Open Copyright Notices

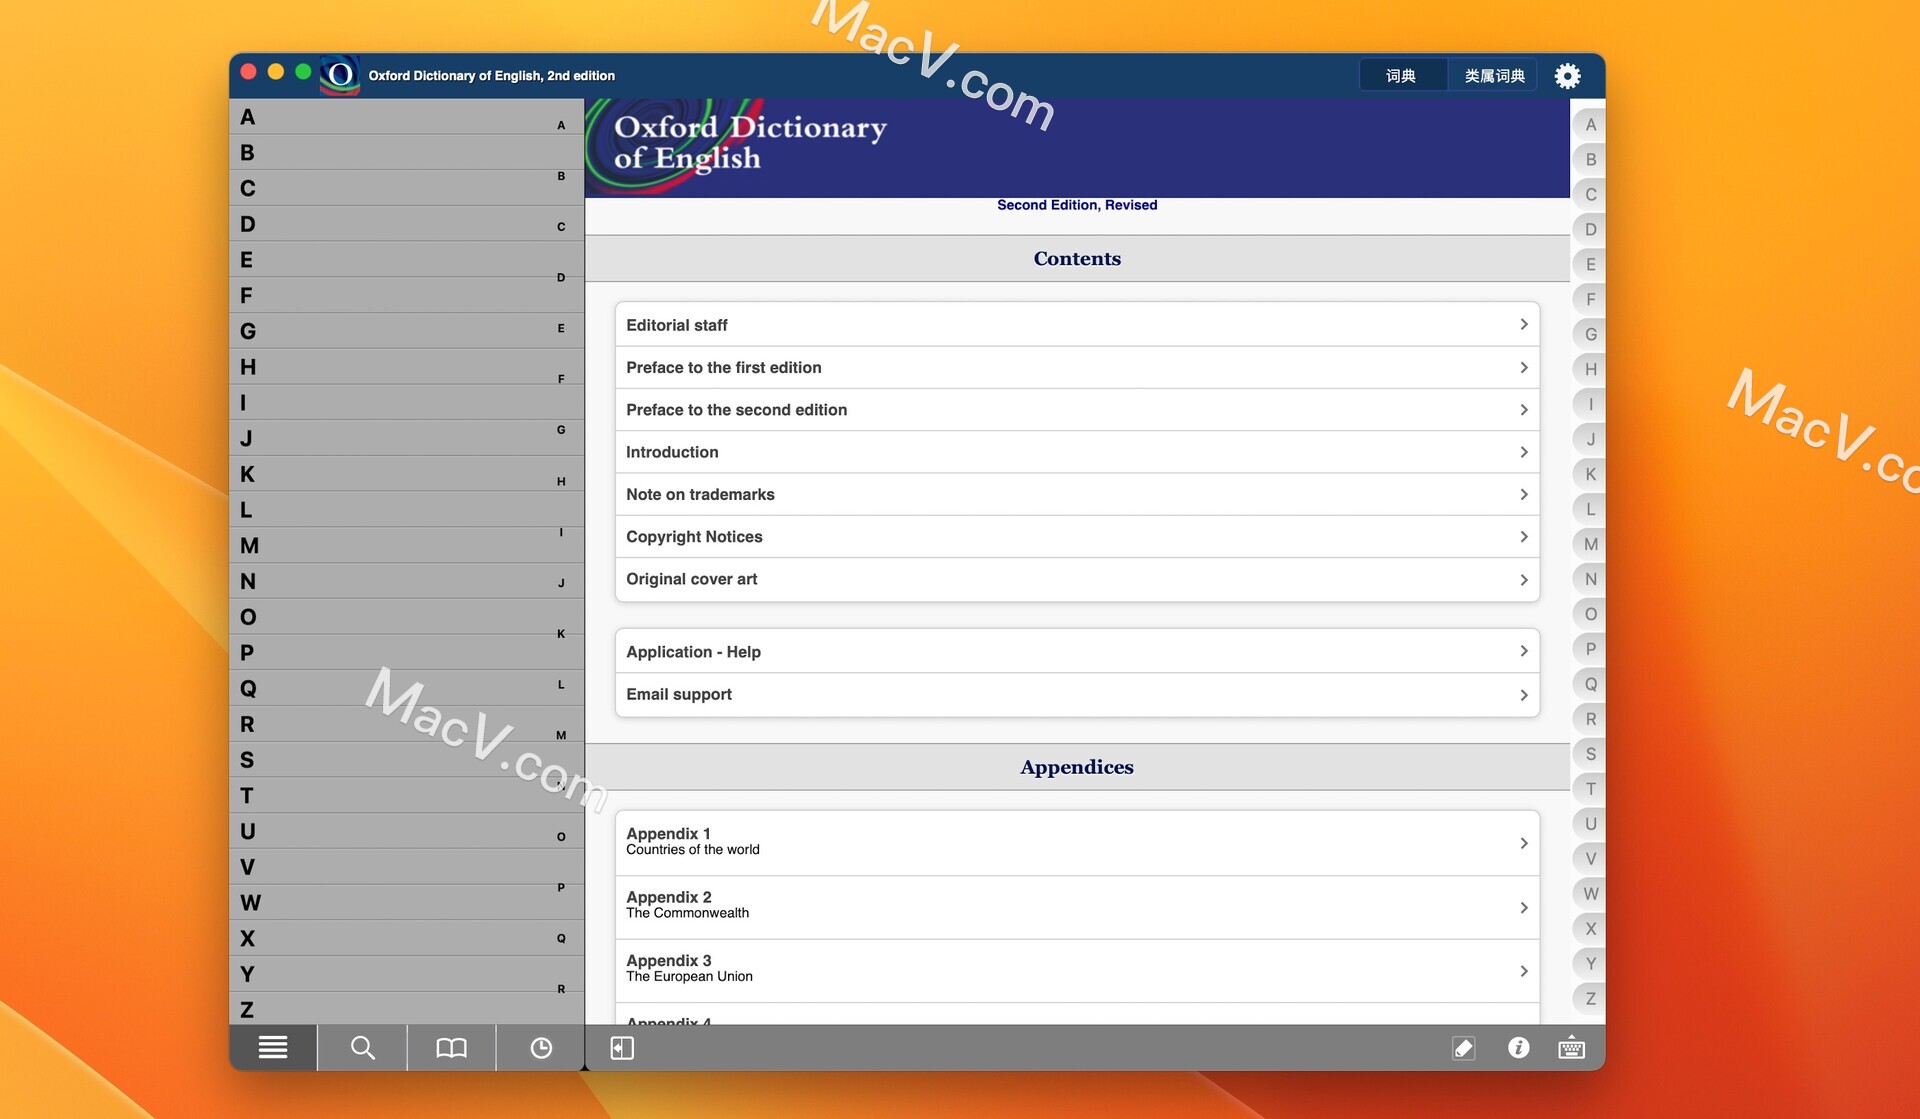click(x=1077, y=537)
